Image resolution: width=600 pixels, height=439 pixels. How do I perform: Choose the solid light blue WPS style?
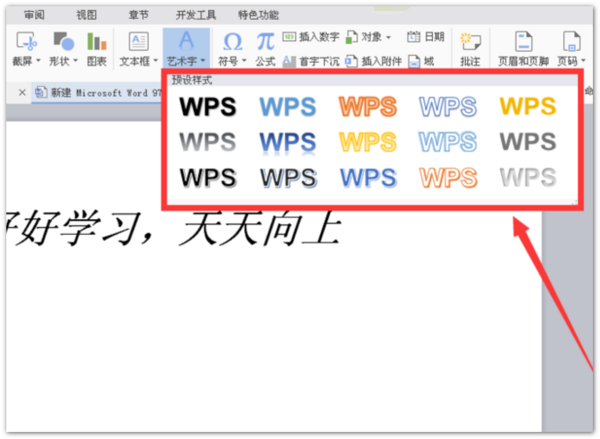288,106
